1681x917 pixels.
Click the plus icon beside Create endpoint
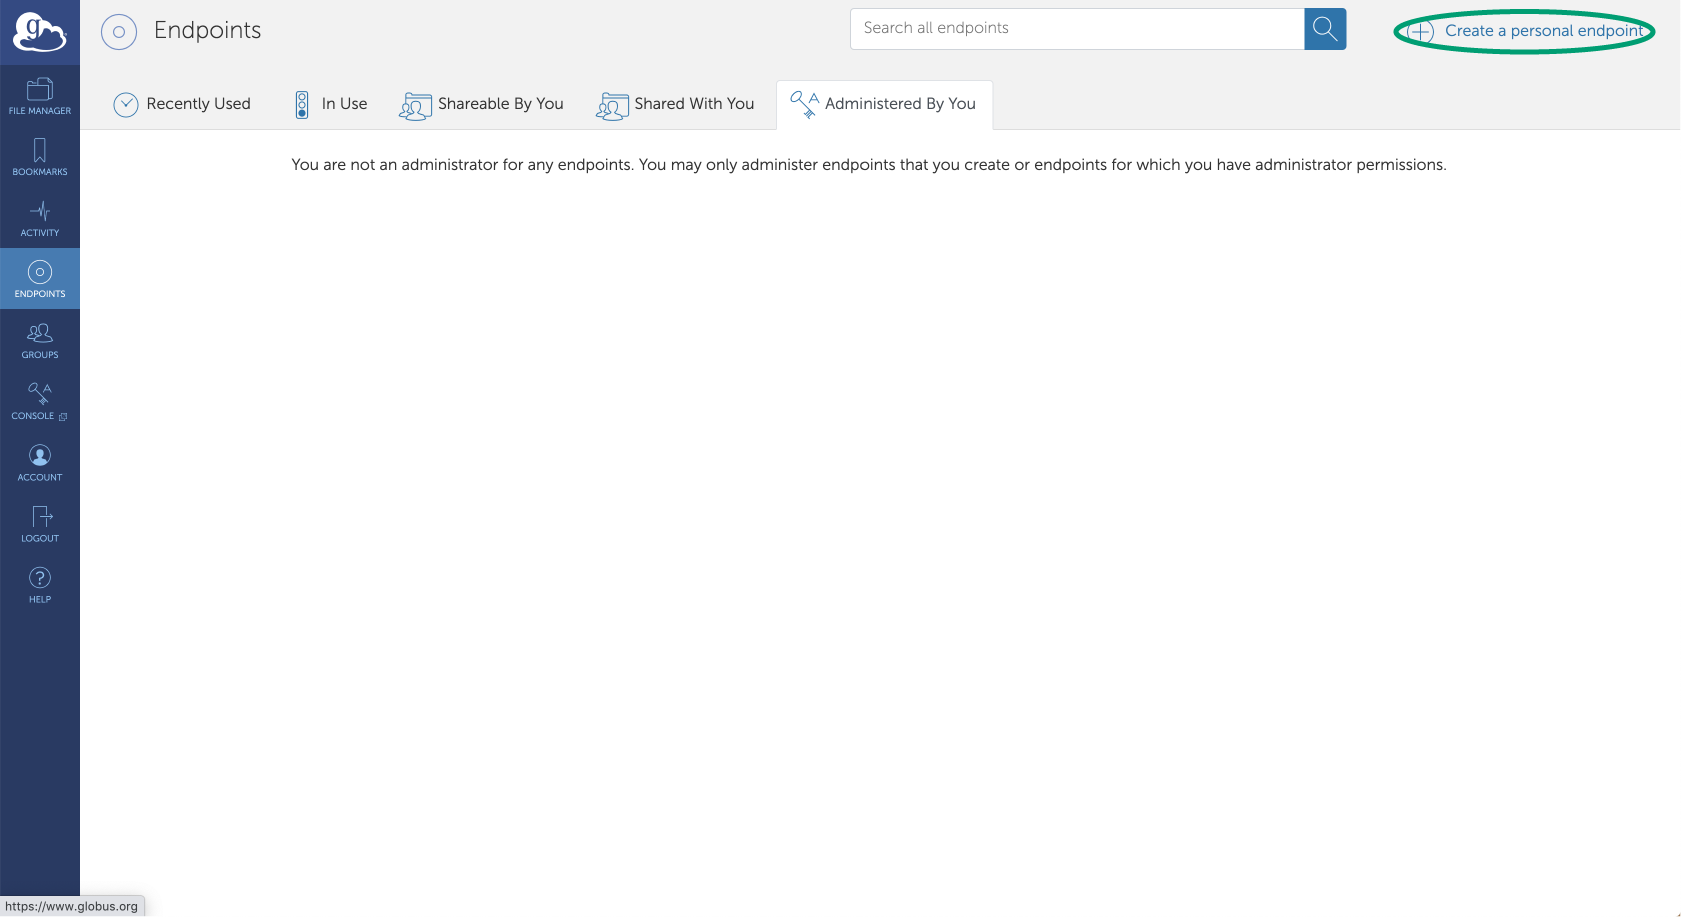click(x=1420, y=32)
